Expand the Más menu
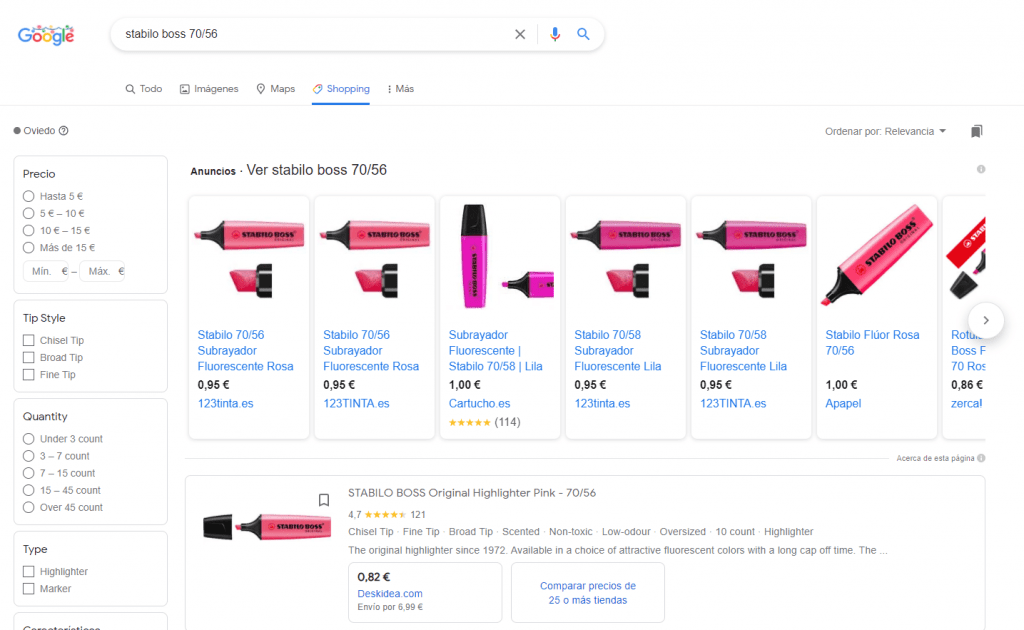Image resolution: width=1024 pixels, height=630 pixels. coord(400,89)
